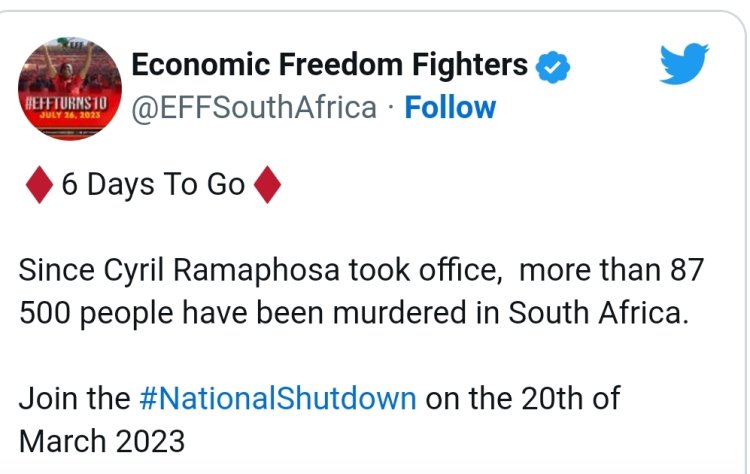Click the red diamond before "6 Days"

click(x=38, y=185)
